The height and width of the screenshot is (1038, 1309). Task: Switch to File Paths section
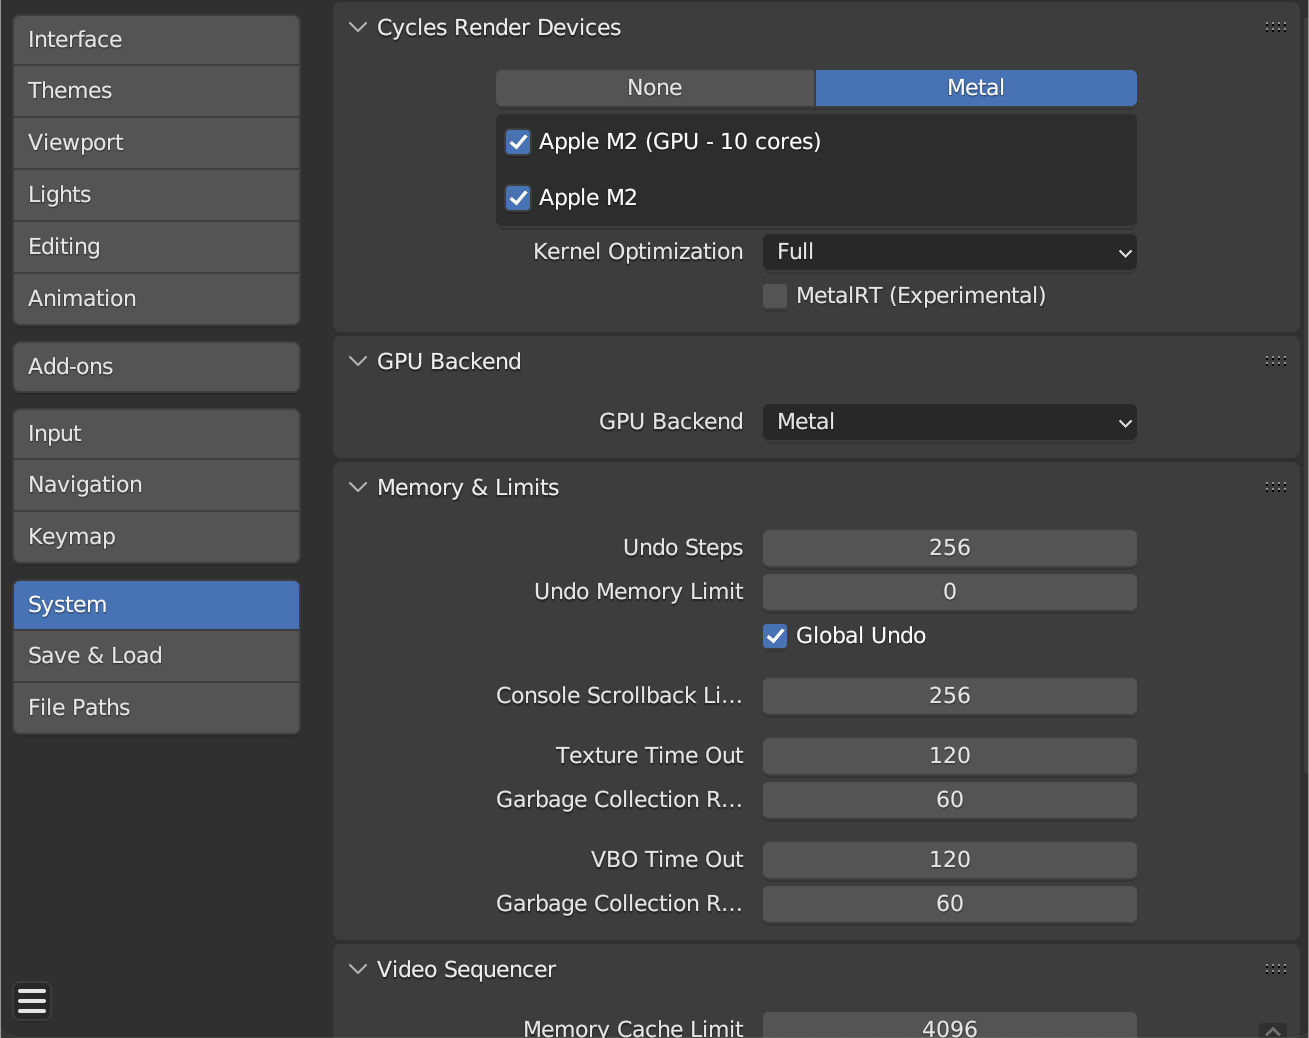(157, 708)
